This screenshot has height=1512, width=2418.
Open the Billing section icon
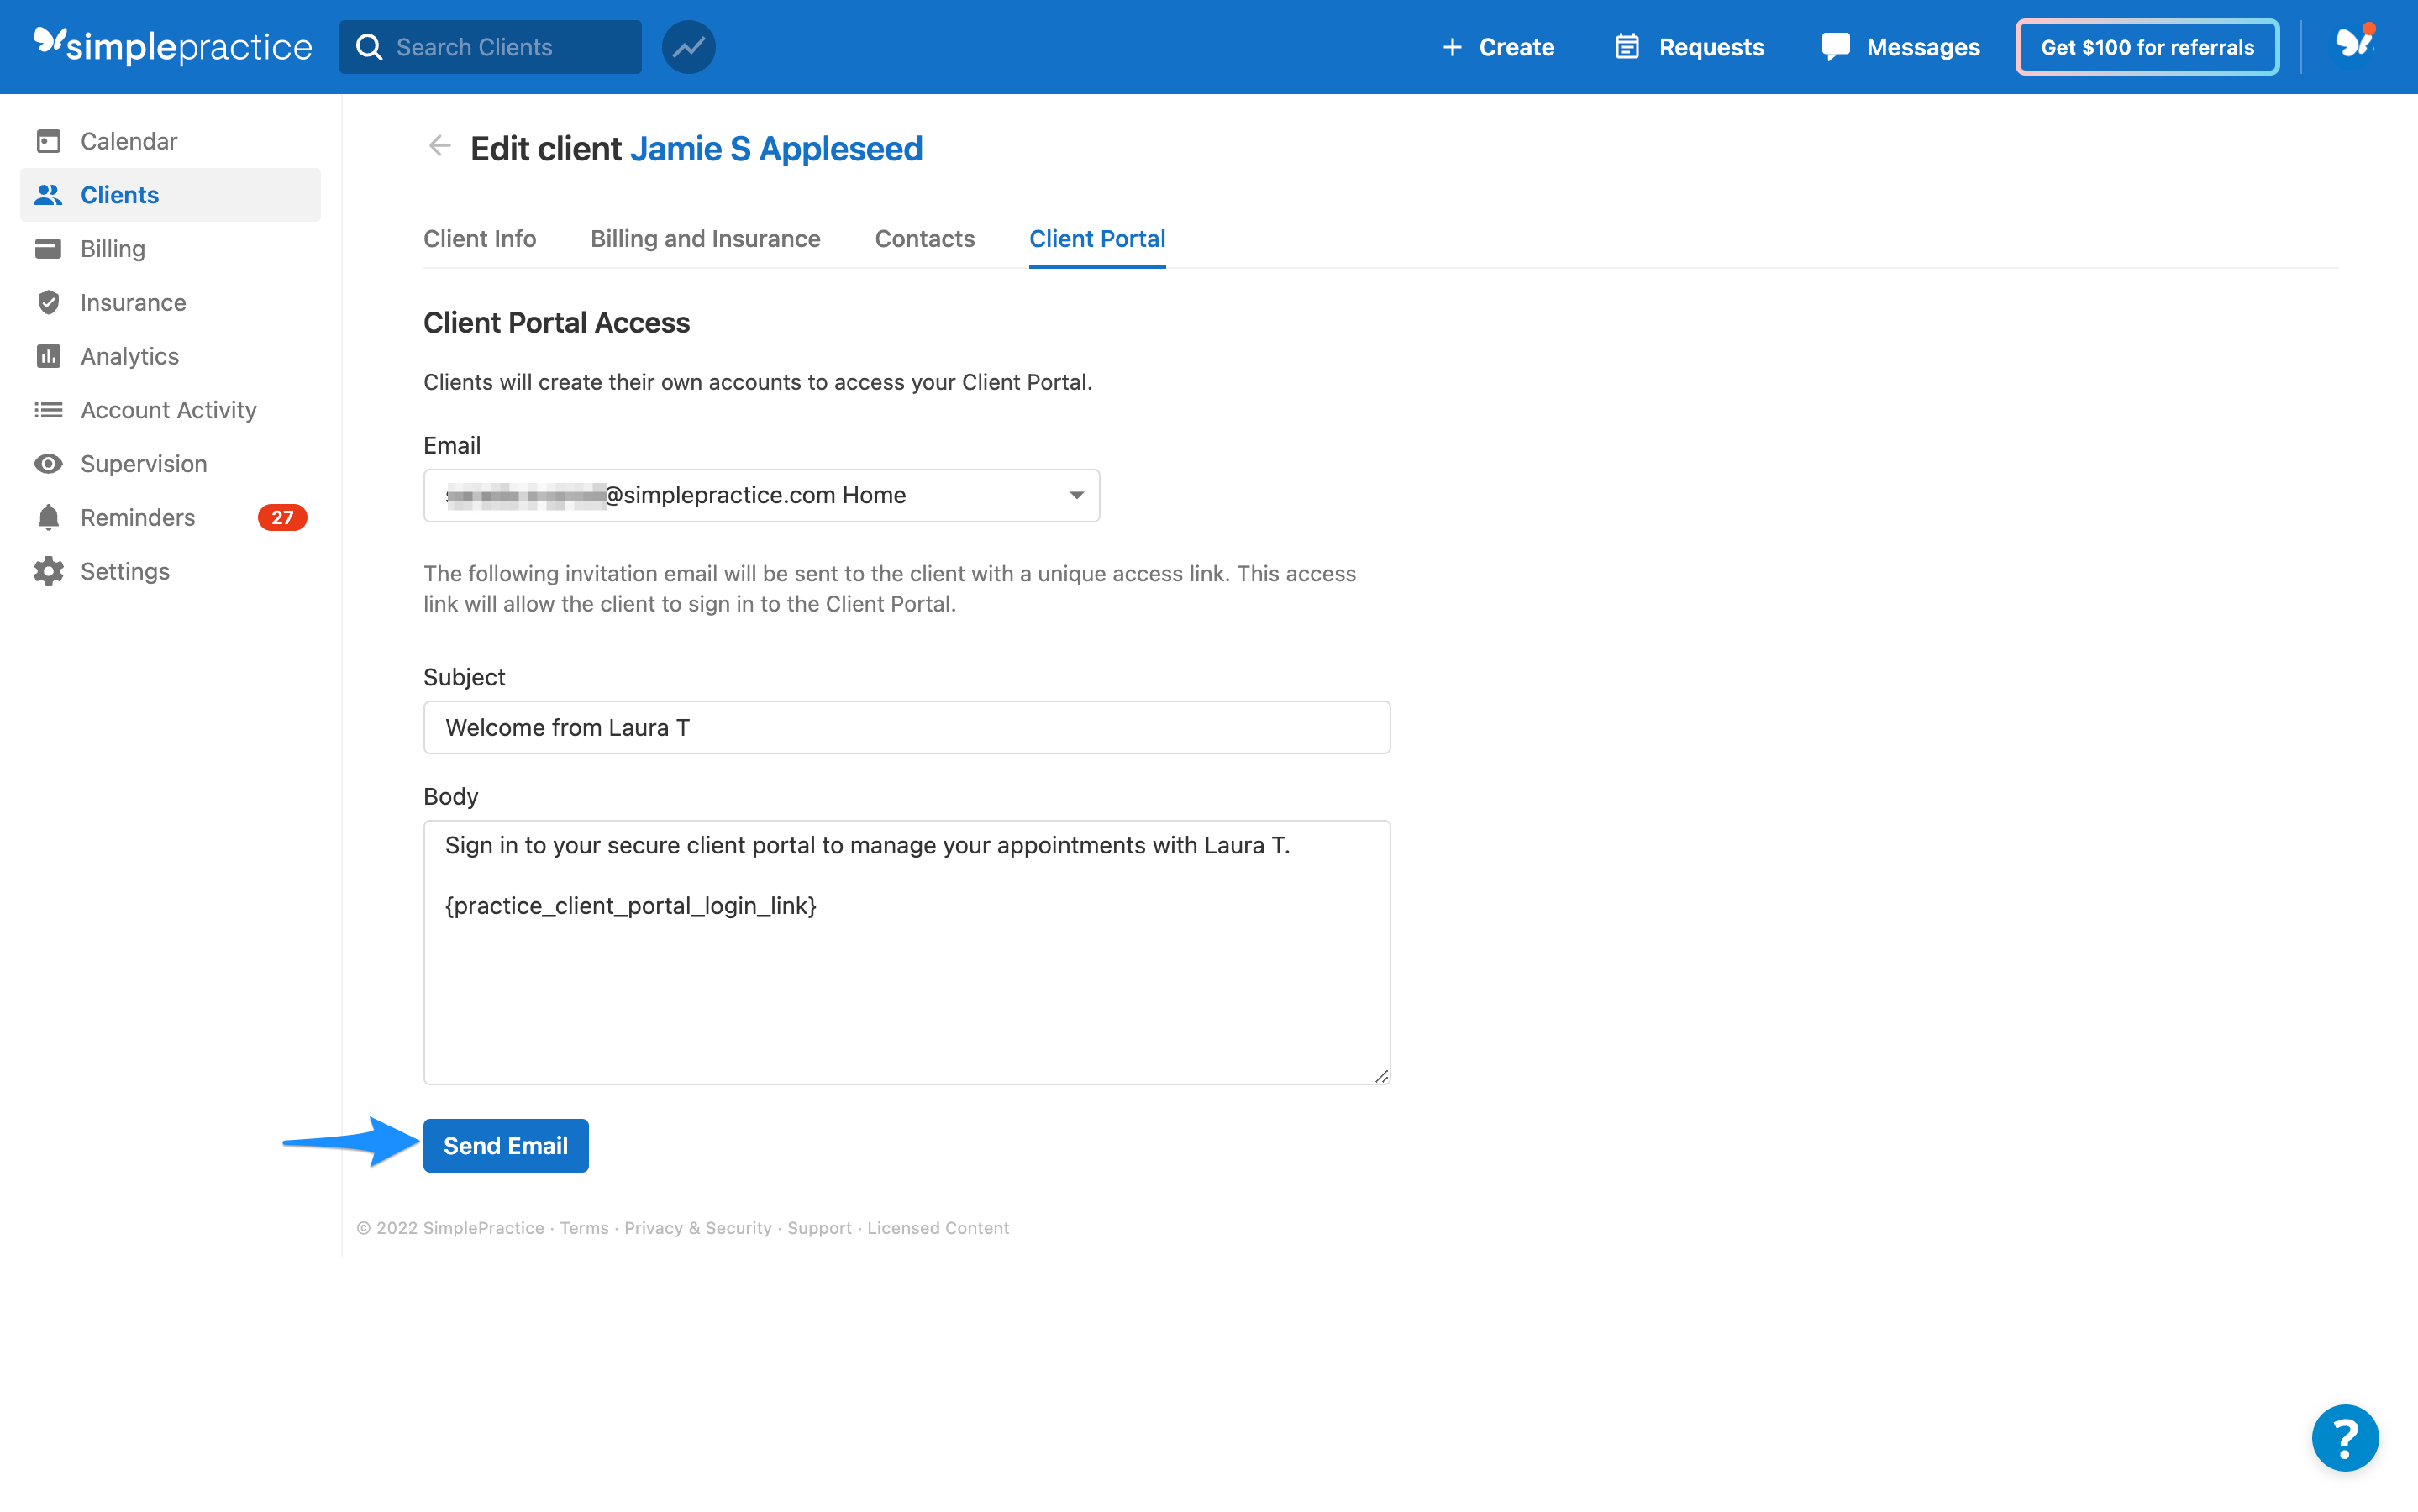pyautogui.click(x=49, y=248)
